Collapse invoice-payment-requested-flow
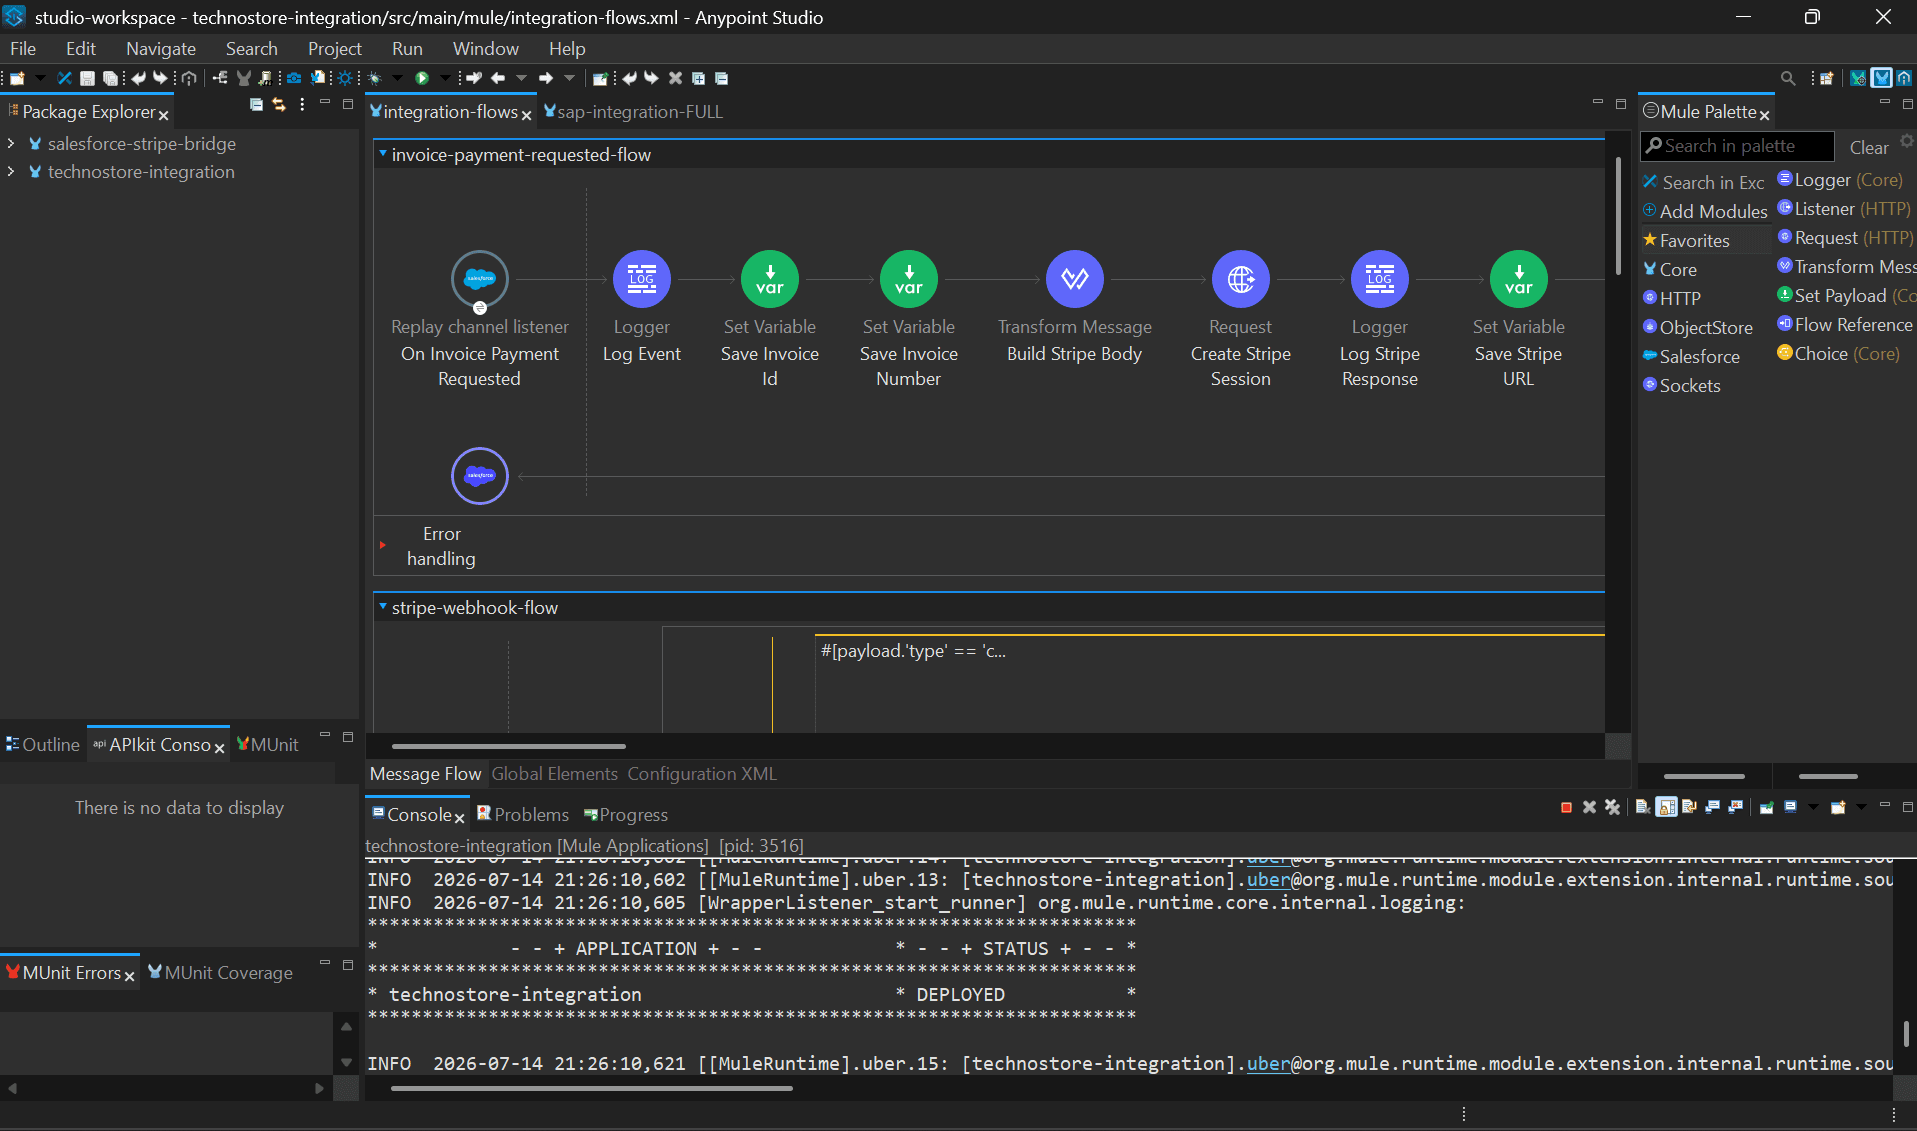The height and width of the screenshot is (1131, 1917). tap(382, 154)
